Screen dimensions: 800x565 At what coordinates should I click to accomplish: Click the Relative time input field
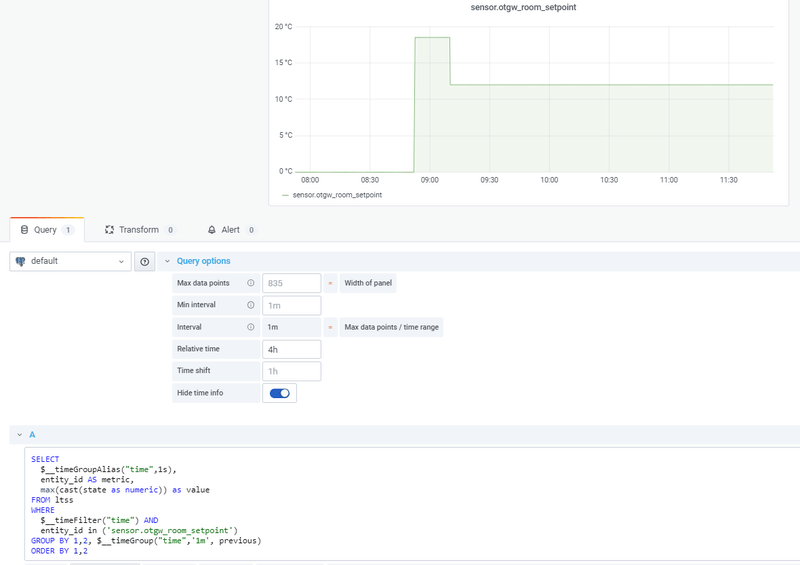pyautogui.click(x=291, y=349)
